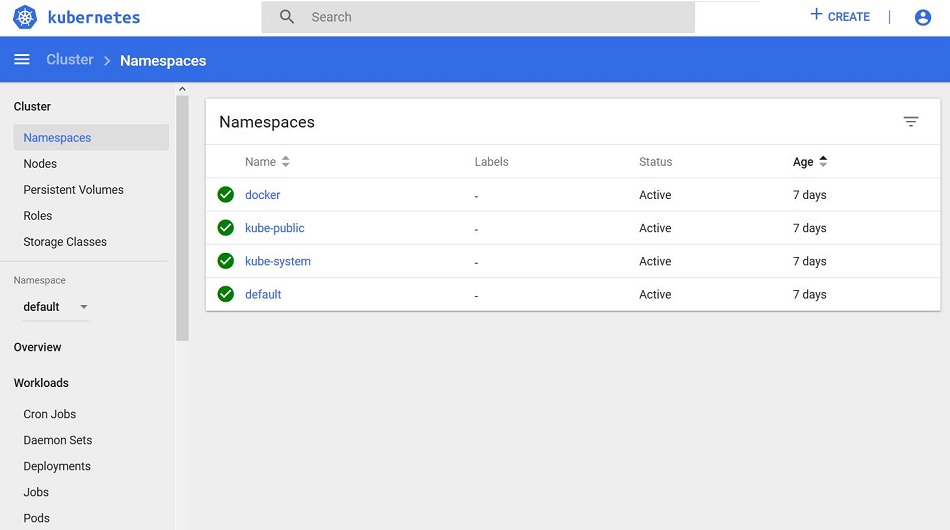Open the Workloads sidebar heading

(x=41, y=383)
